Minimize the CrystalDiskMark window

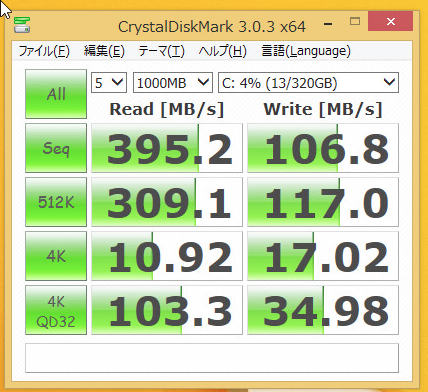[328, 23]
